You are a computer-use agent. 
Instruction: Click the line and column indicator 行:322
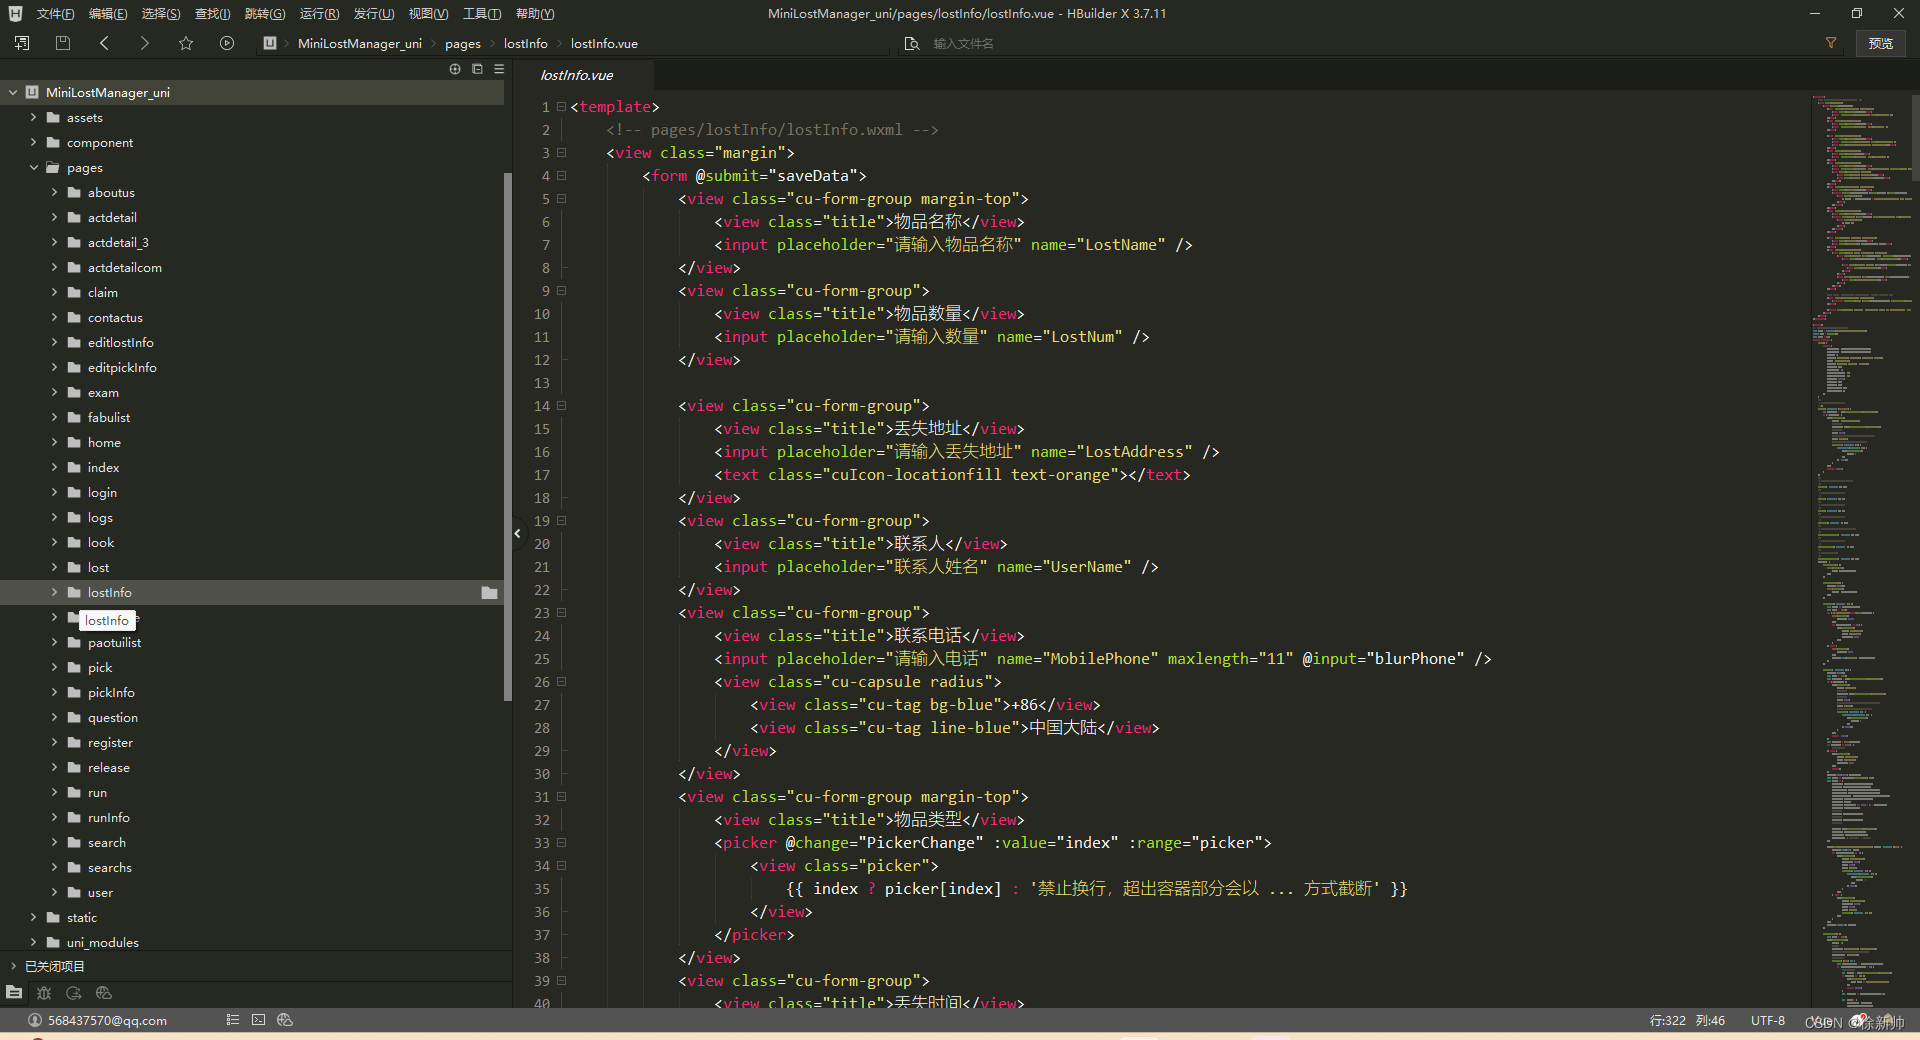point(1667,1021)
